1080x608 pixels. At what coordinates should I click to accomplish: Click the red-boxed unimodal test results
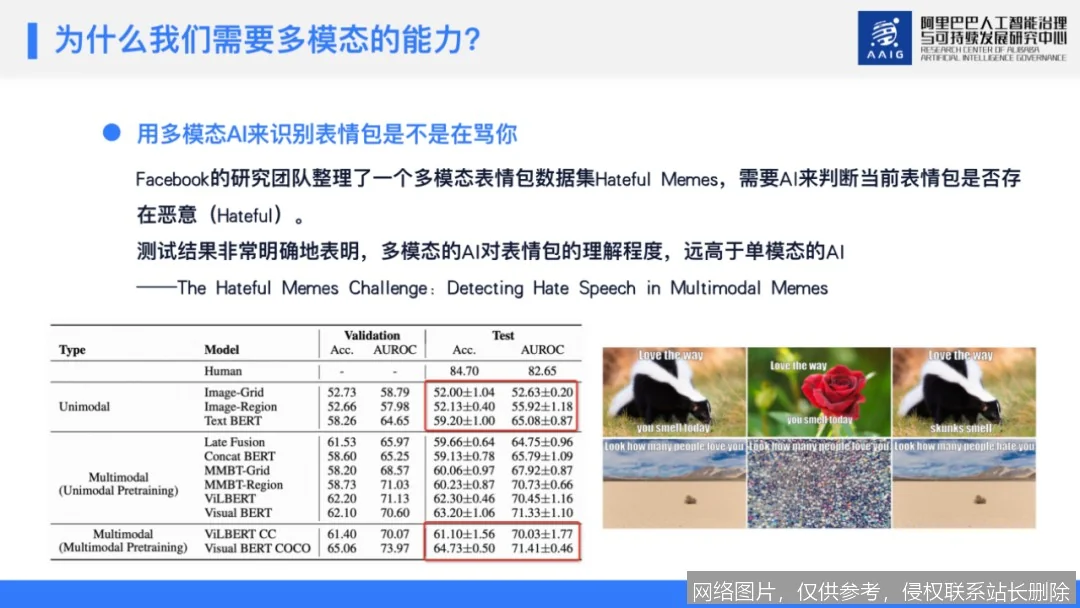coord(501,406)
